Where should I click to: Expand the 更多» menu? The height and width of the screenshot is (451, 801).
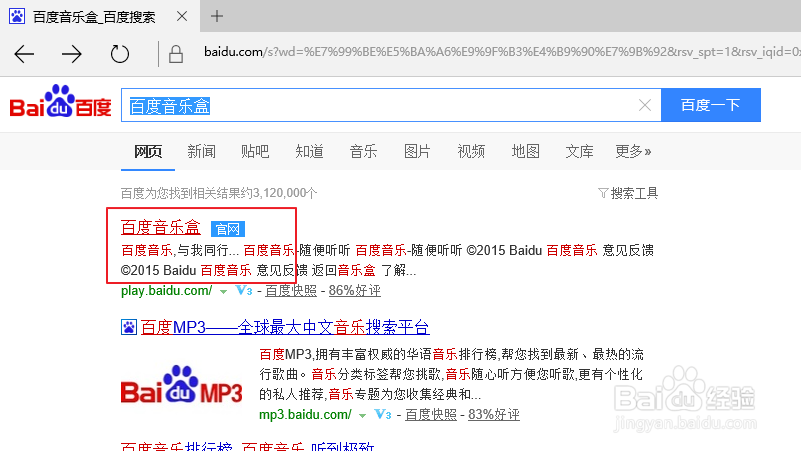(633, 151)
